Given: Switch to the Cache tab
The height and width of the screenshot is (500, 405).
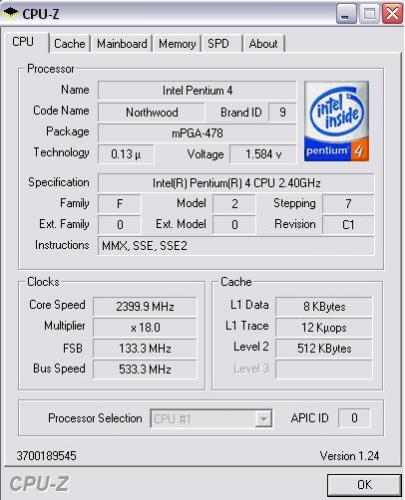Looking at the screenshot, I should pos(70,44).
